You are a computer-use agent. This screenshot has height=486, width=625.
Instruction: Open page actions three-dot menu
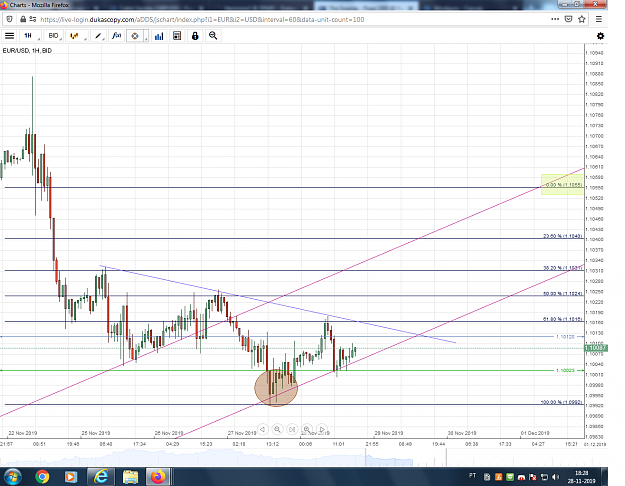[555, 19]
